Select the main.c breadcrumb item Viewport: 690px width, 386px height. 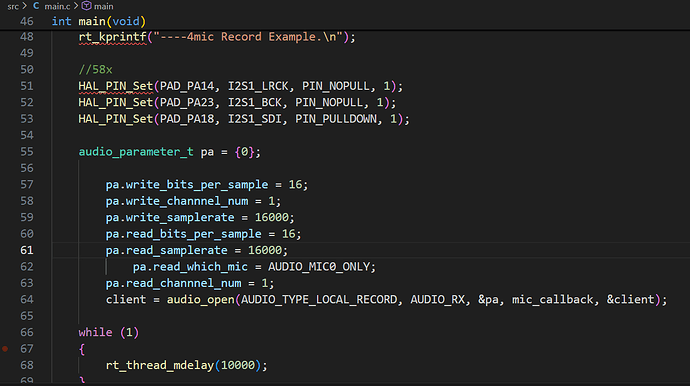tap(57, 6)
